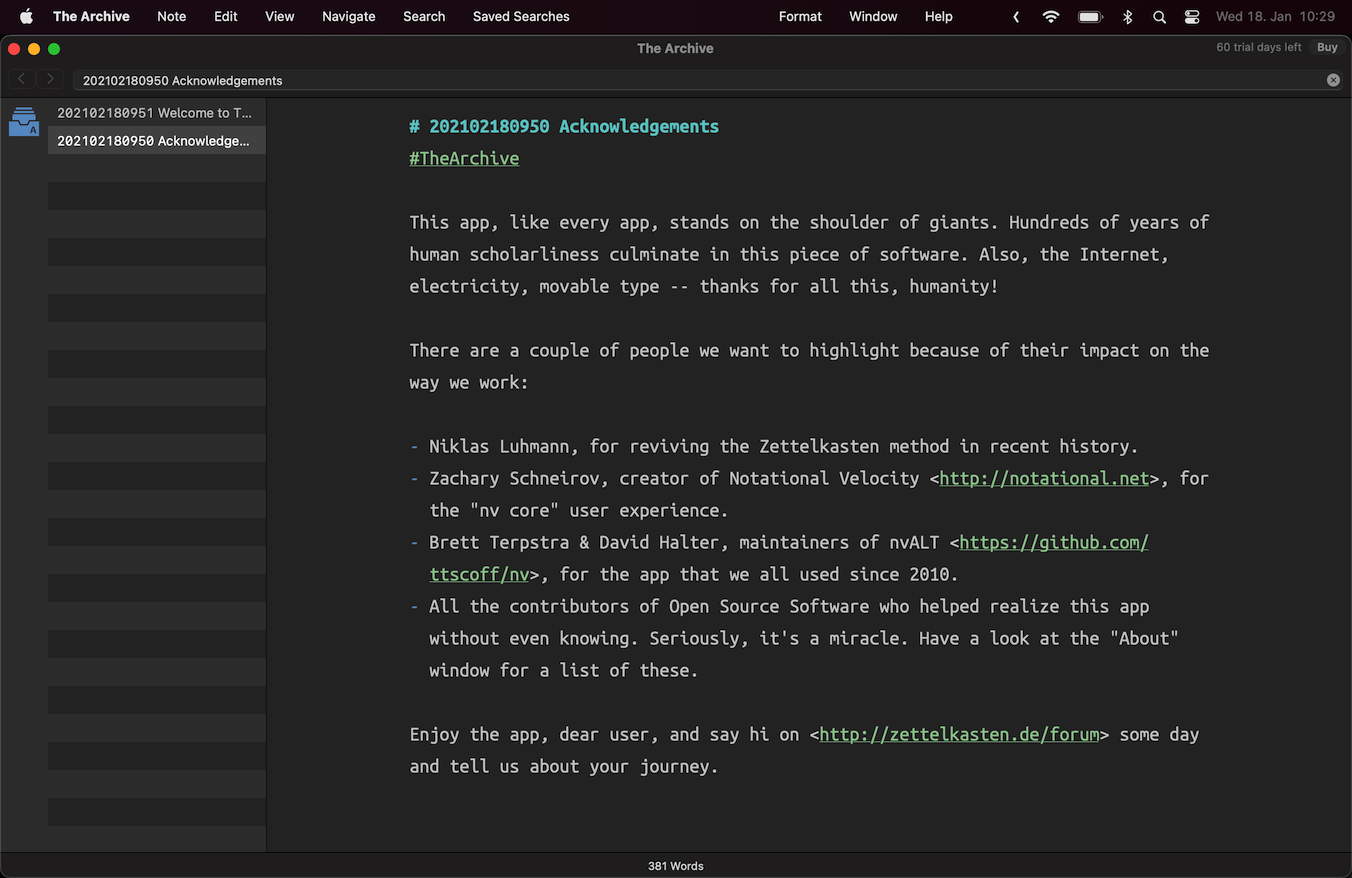Clear the search field with the x button

[1333, 80]
